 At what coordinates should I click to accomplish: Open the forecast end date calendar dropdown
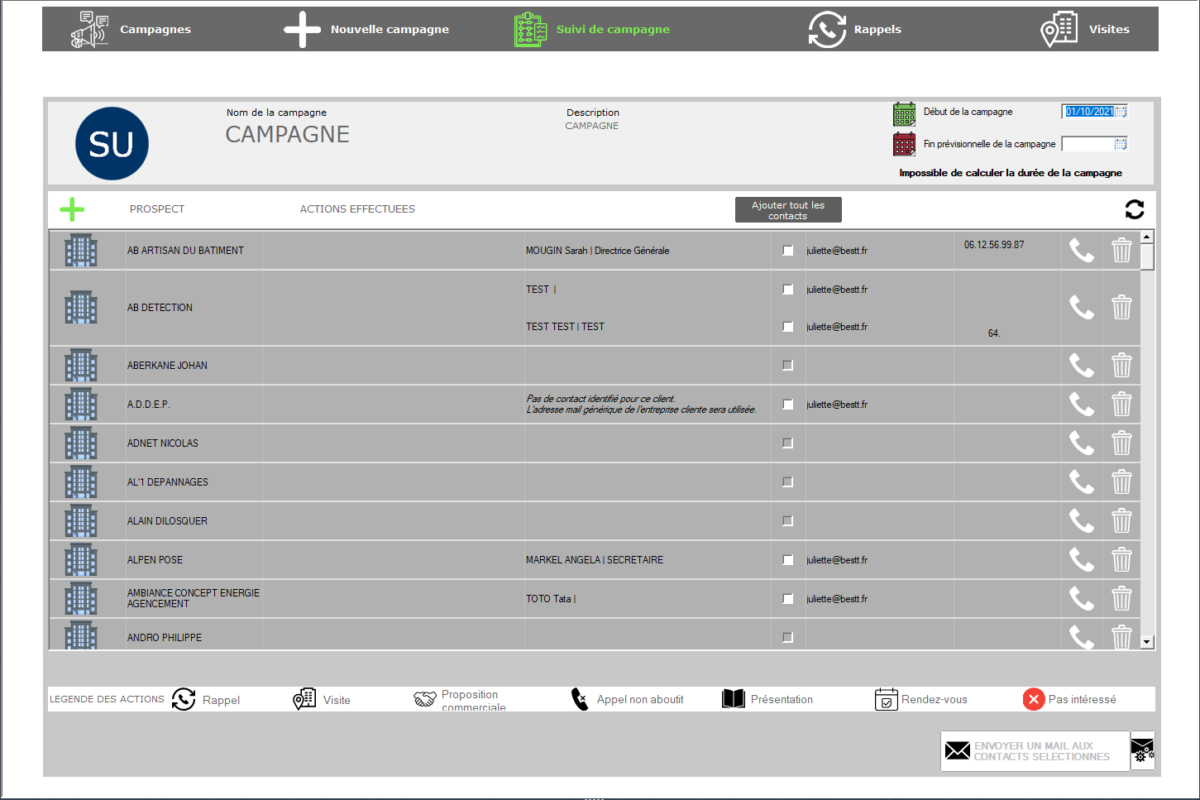[1121, 144]
